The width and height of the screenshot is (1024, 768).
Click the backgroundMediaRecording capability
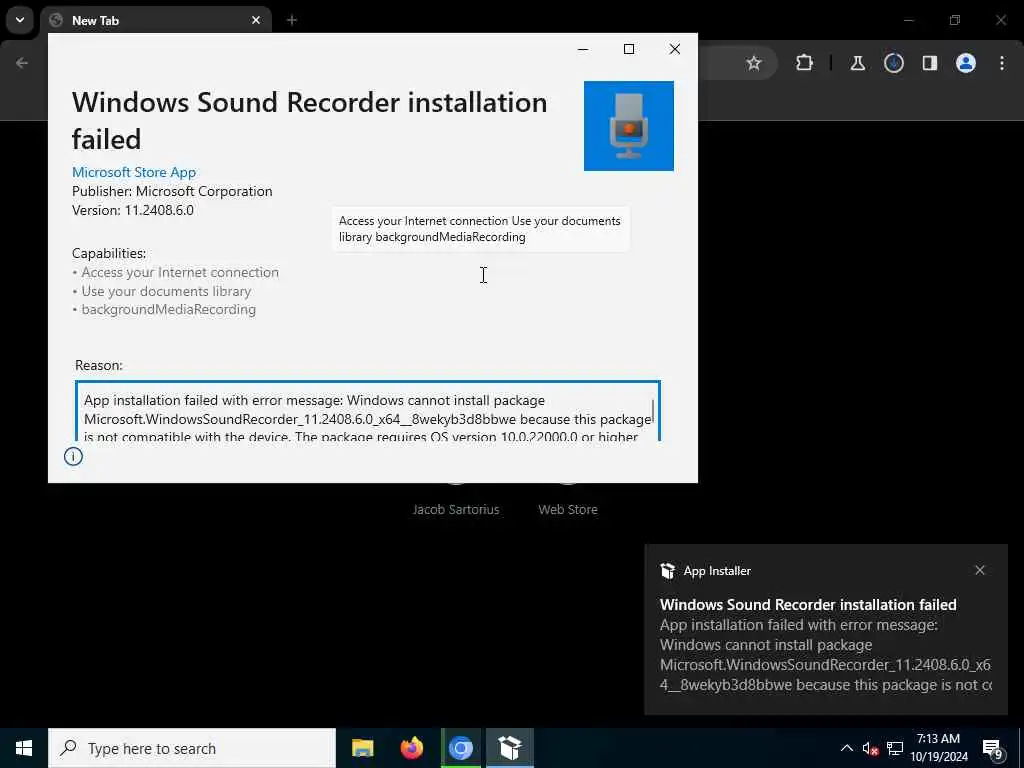pos(168,310)
